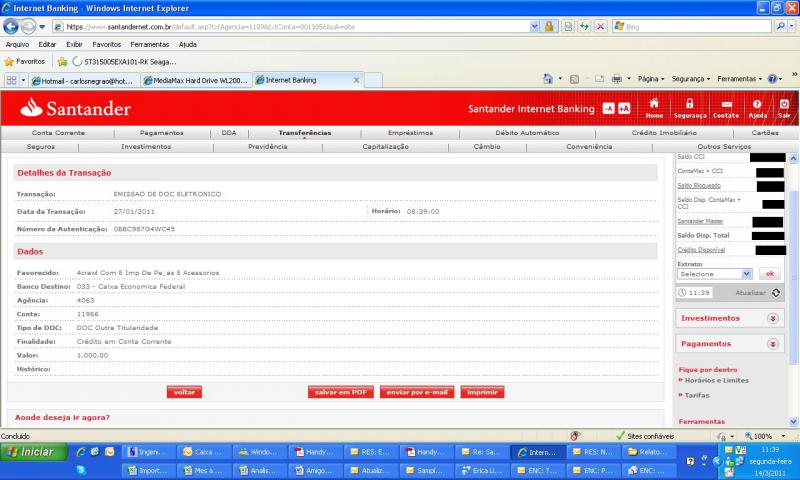Click the browser Forward arrow button
This screenshot has height=480, width=800.
[x=29, y=27]
